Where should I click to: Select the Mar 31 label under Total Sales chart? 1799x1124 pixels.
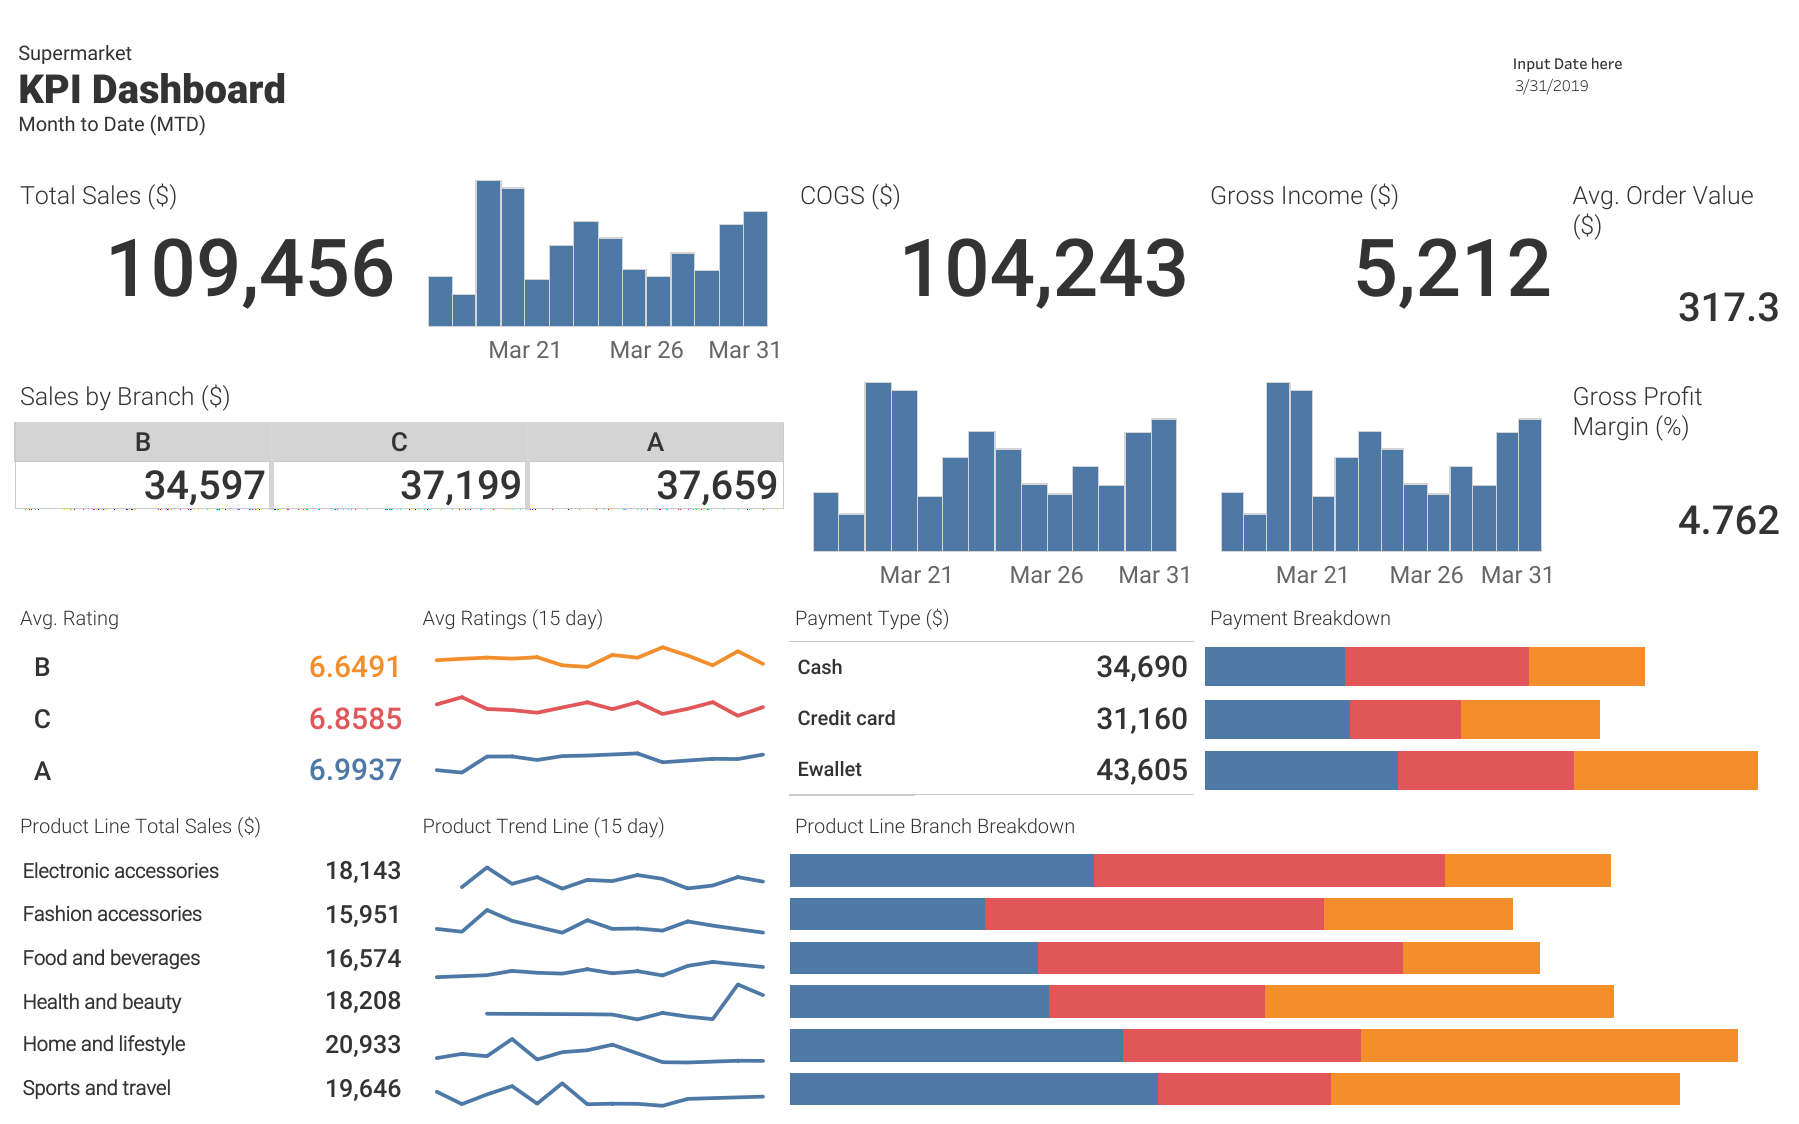(744, 350)
